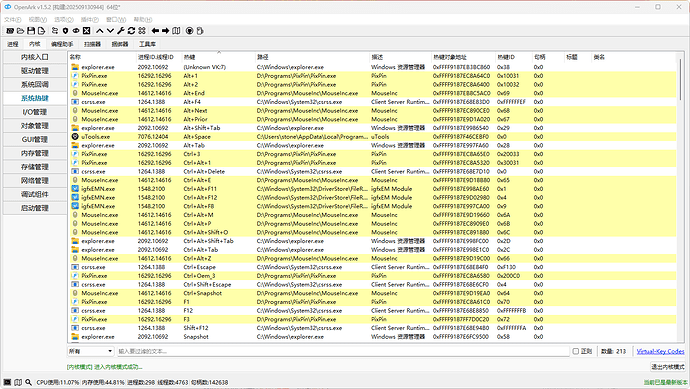Open the 插件(P) menu
The image size is (690, 389).
(90, 20)
